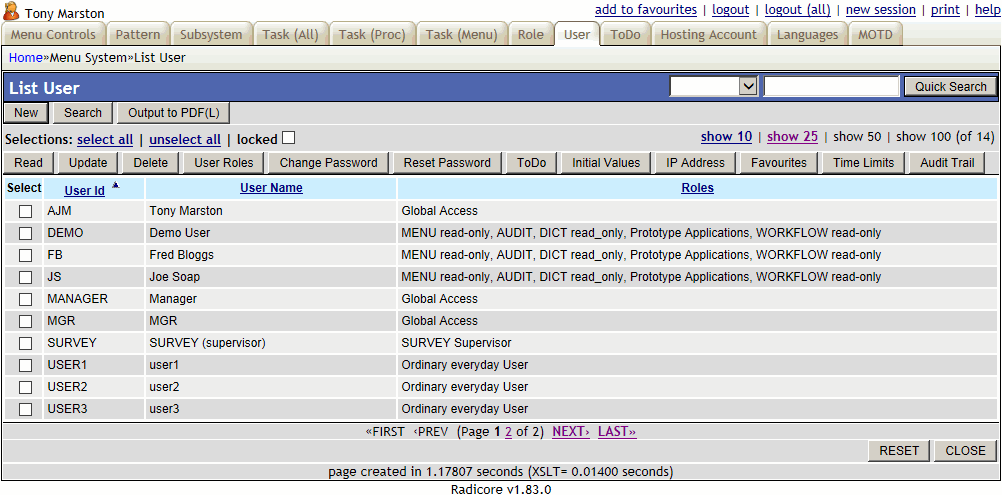Viewport: 1002px width, 495px height.
Task: Check the box for the SURVEY user
Action: [x=26, y=343]
